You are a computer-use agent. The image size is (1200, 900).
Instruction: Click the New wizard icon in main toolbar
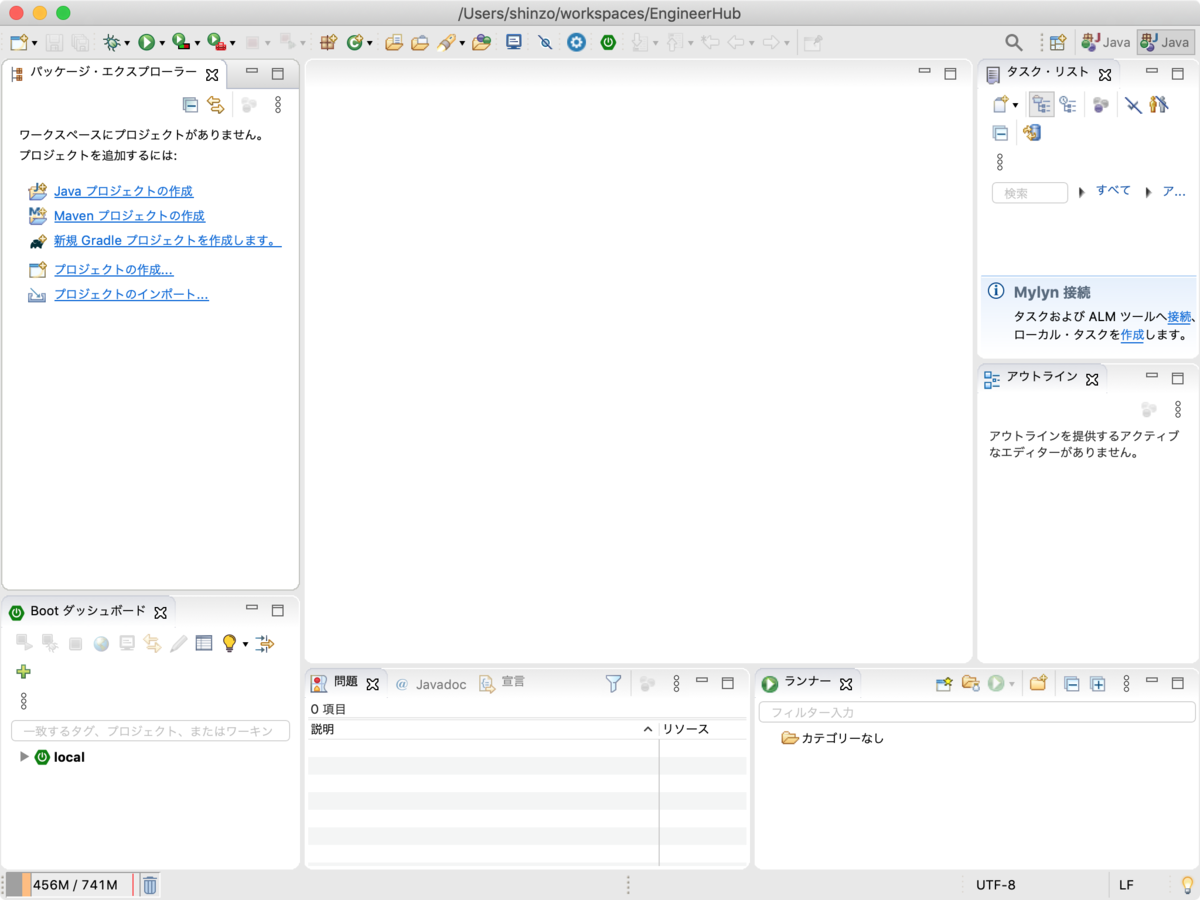coord(18,43)
